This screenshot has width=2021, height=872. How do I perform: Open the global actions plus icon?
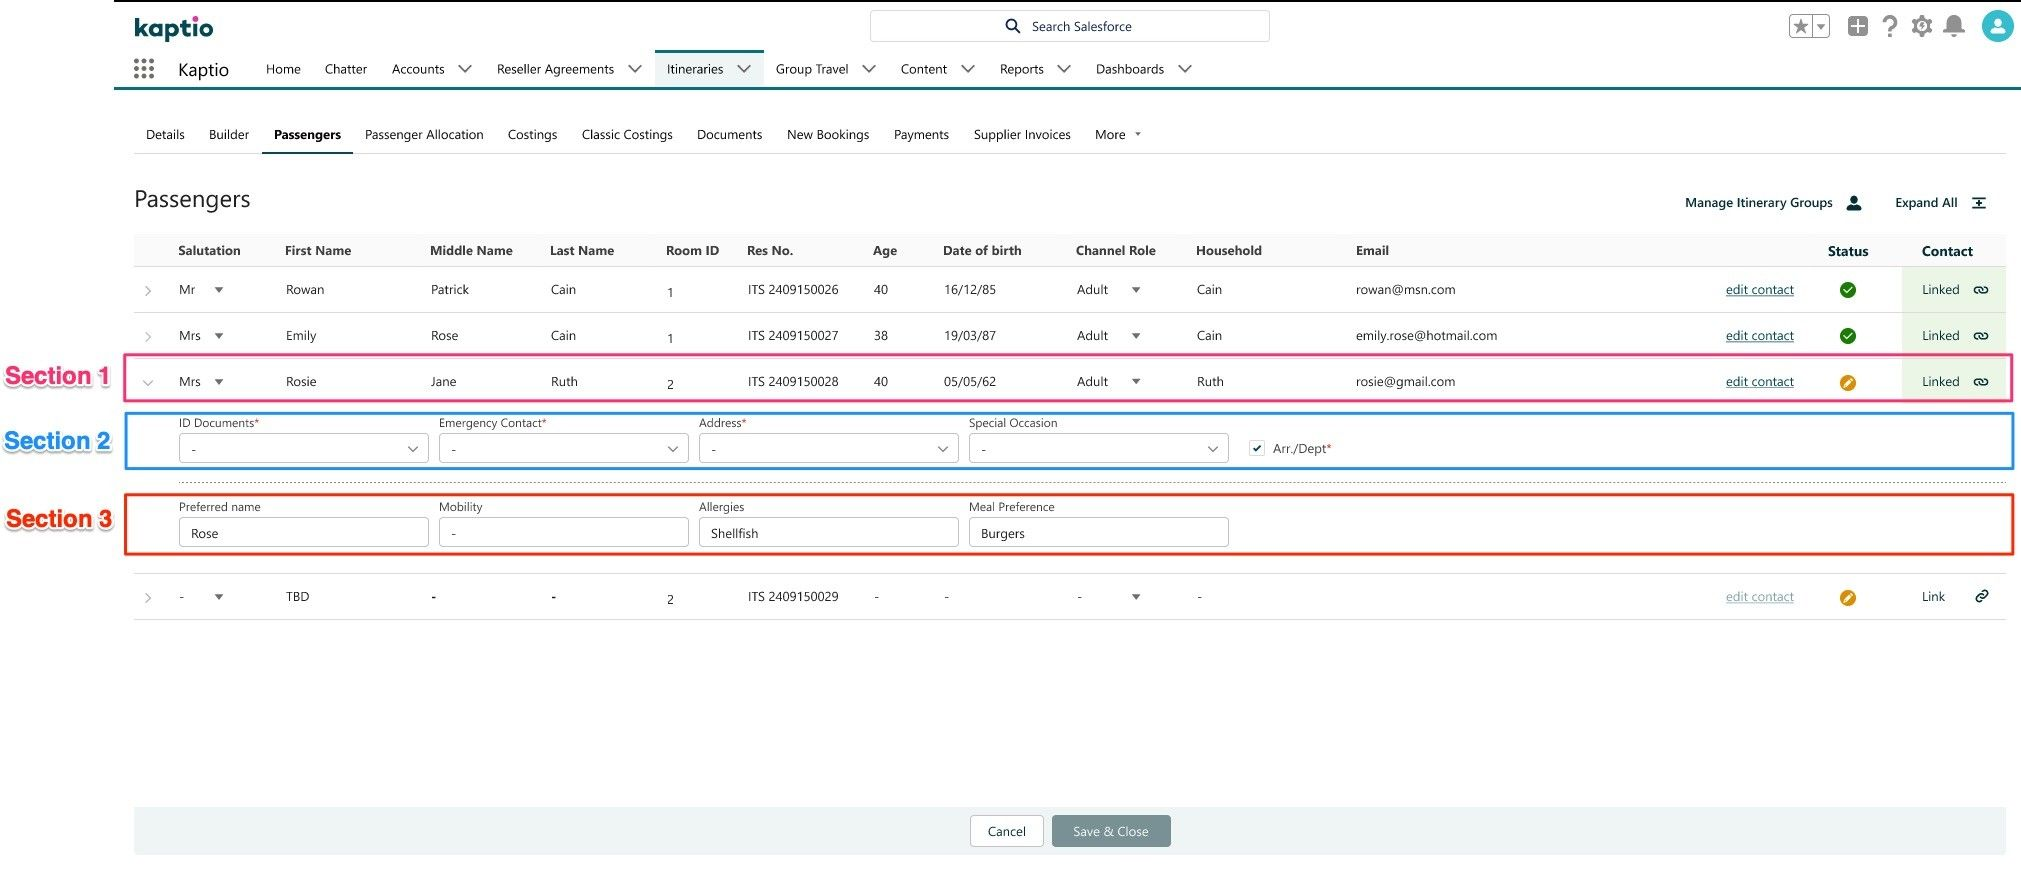[x=1857, y=27]
